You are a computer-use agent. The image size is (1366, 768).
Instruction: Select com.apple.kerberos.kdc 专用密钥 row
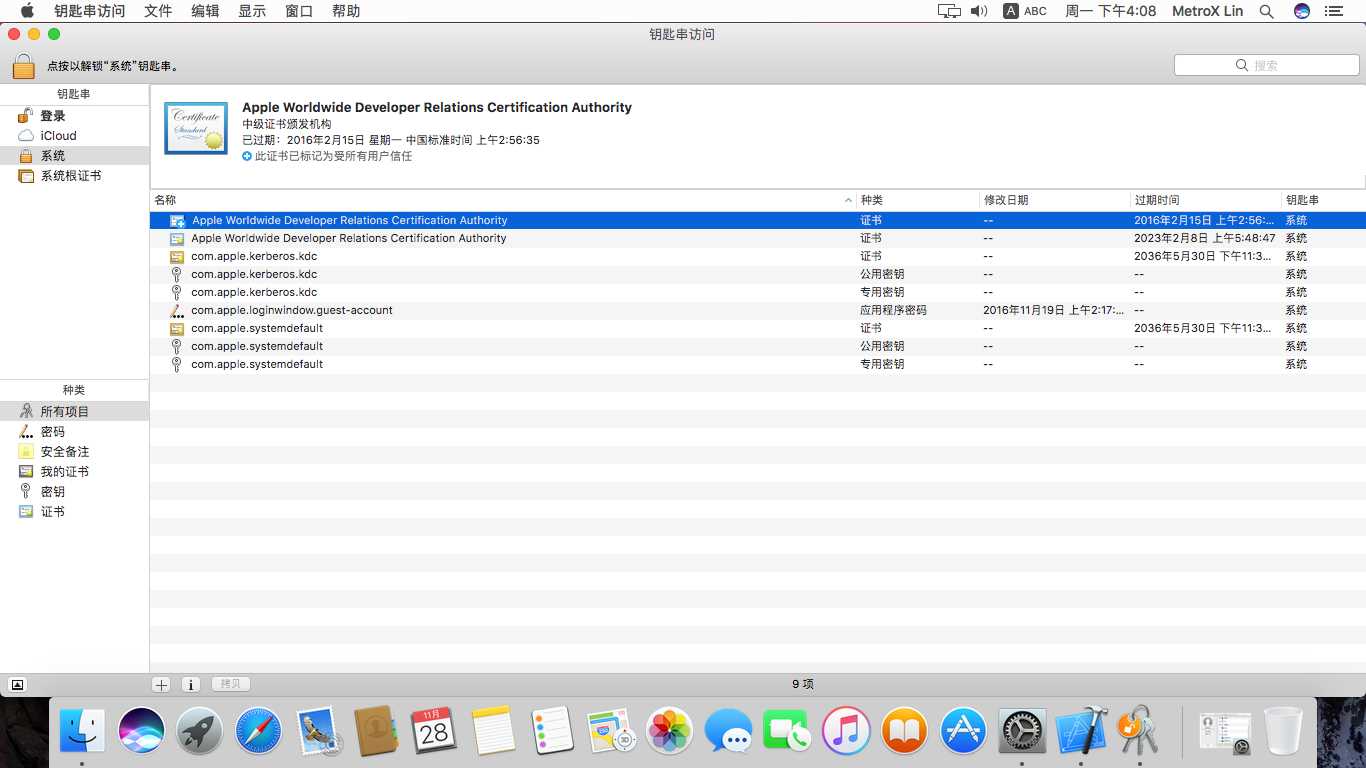coord(758,292)
